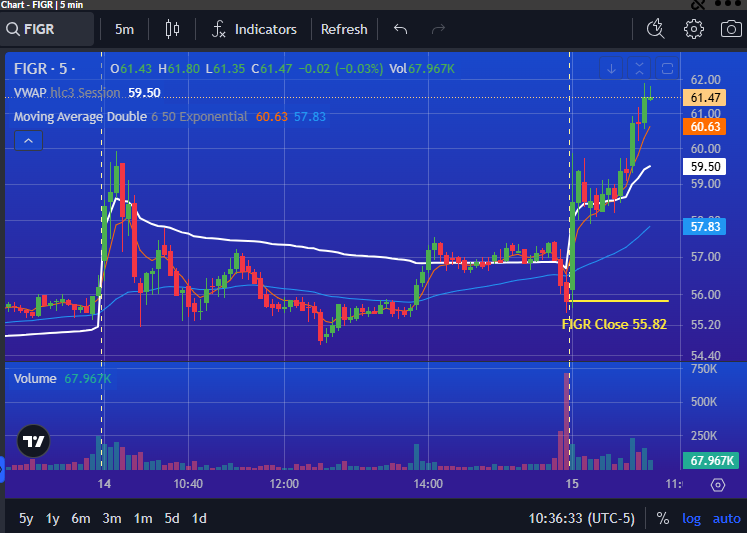Open chart settings gear icon
Screen dimensions: 747x533
point(694,29)
